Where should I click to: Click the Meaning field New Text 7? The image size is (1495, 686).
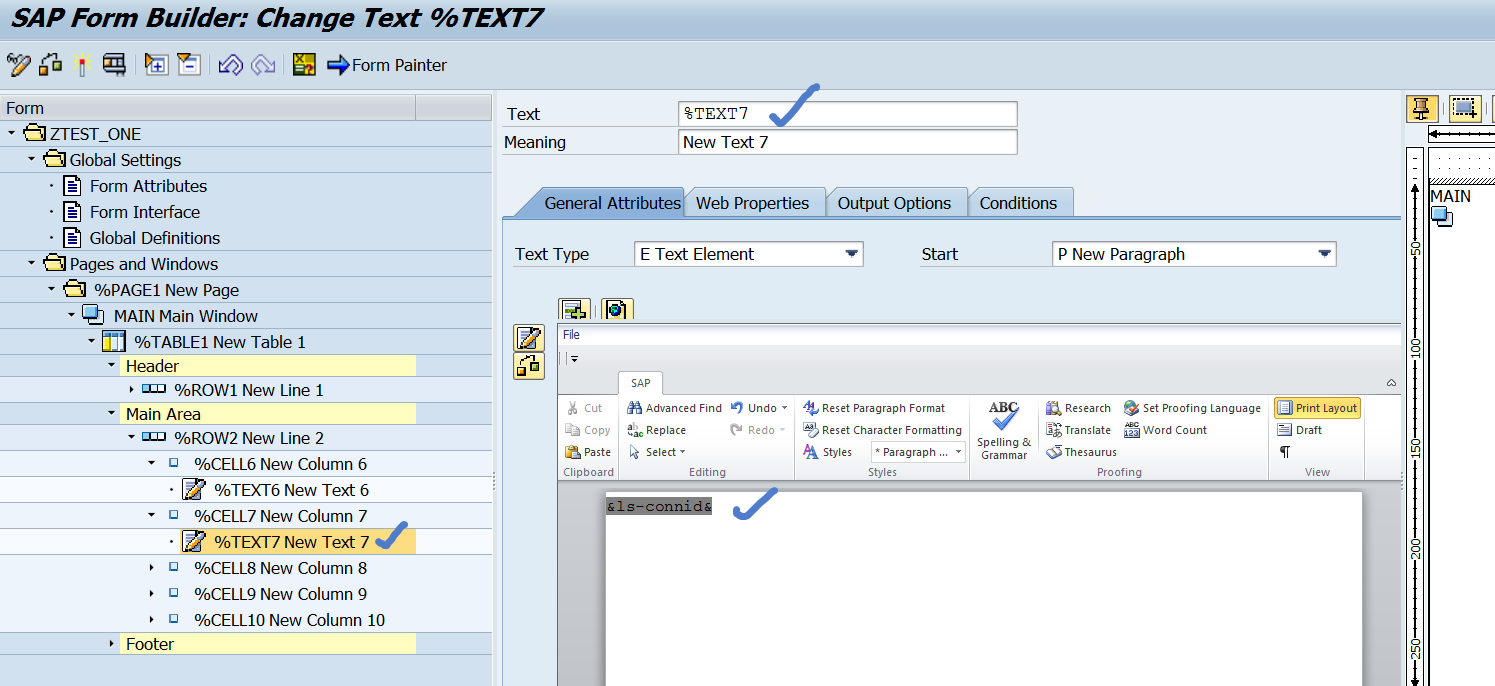[847, 142]
